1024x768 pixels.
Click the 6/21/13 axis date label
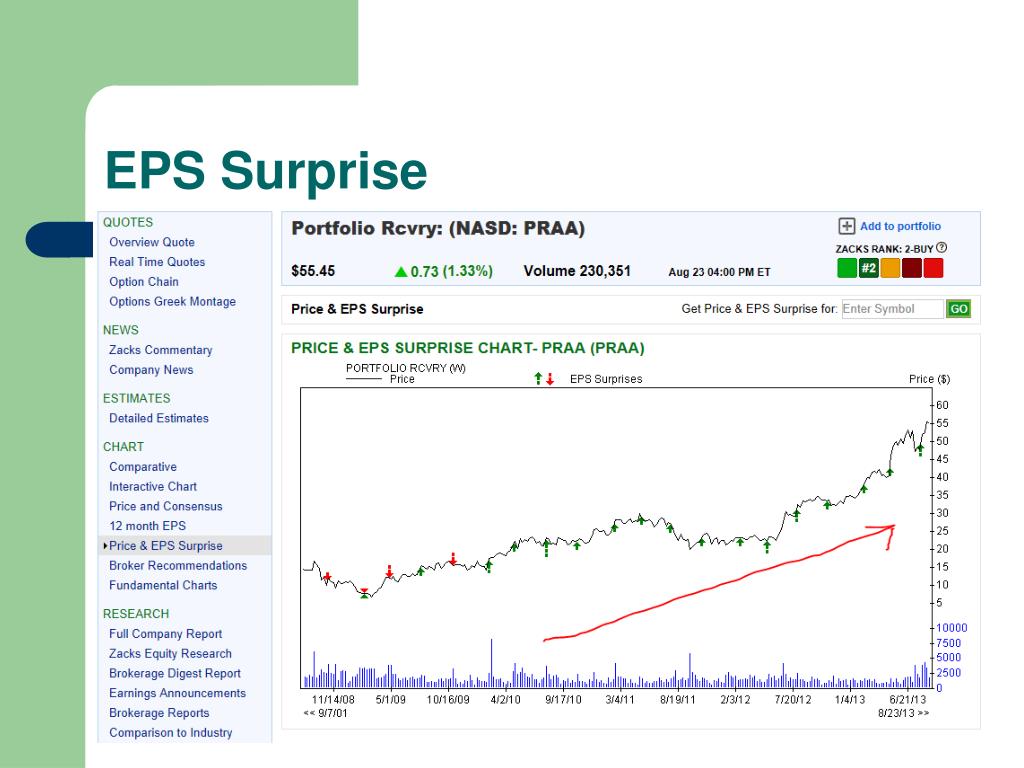908,699
